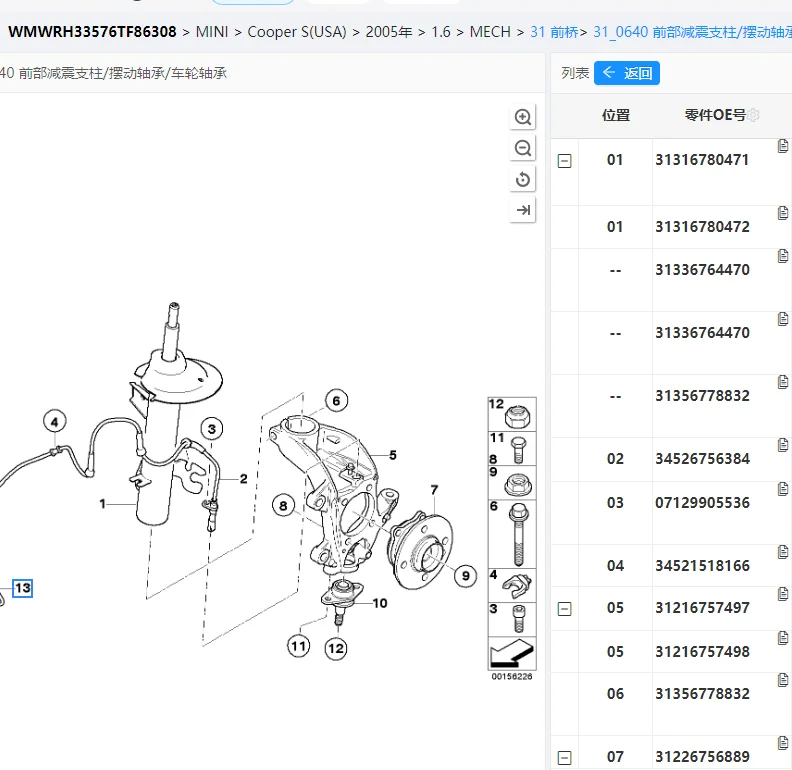Image resolution: width=792 pixels, height=770 pixels.
Task: Click the bolt thumbnail numbered 11 and 8
Action: (x=512, y=448)
